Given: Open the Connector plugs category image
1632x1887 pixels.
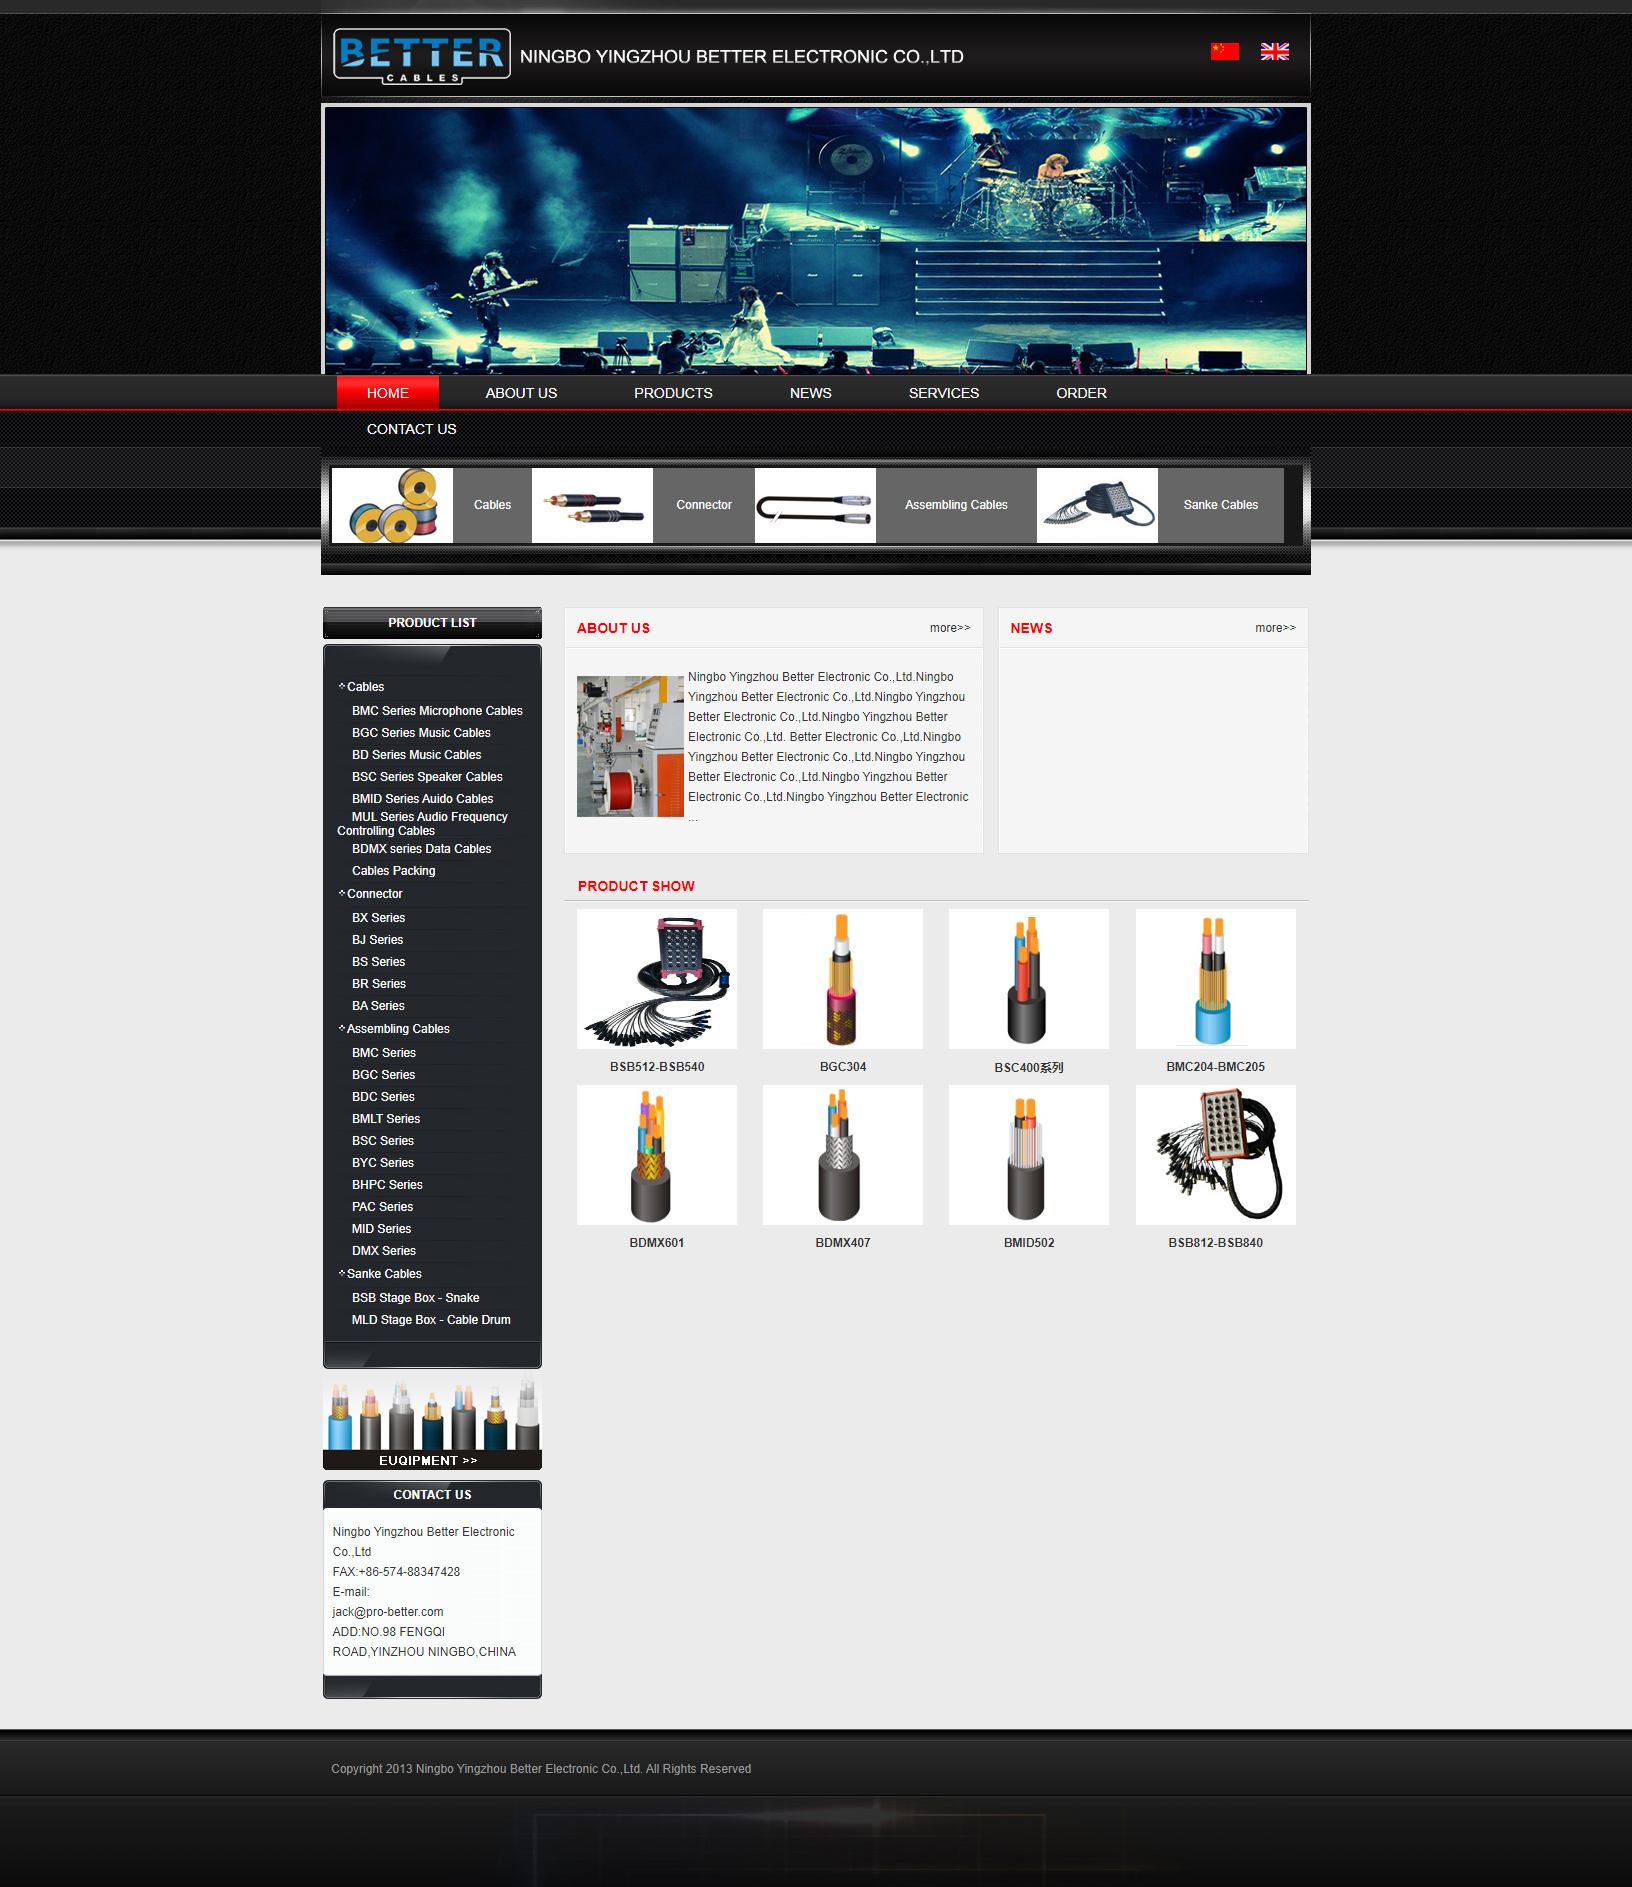Looking at the screenshot, I should click(592, 506).
